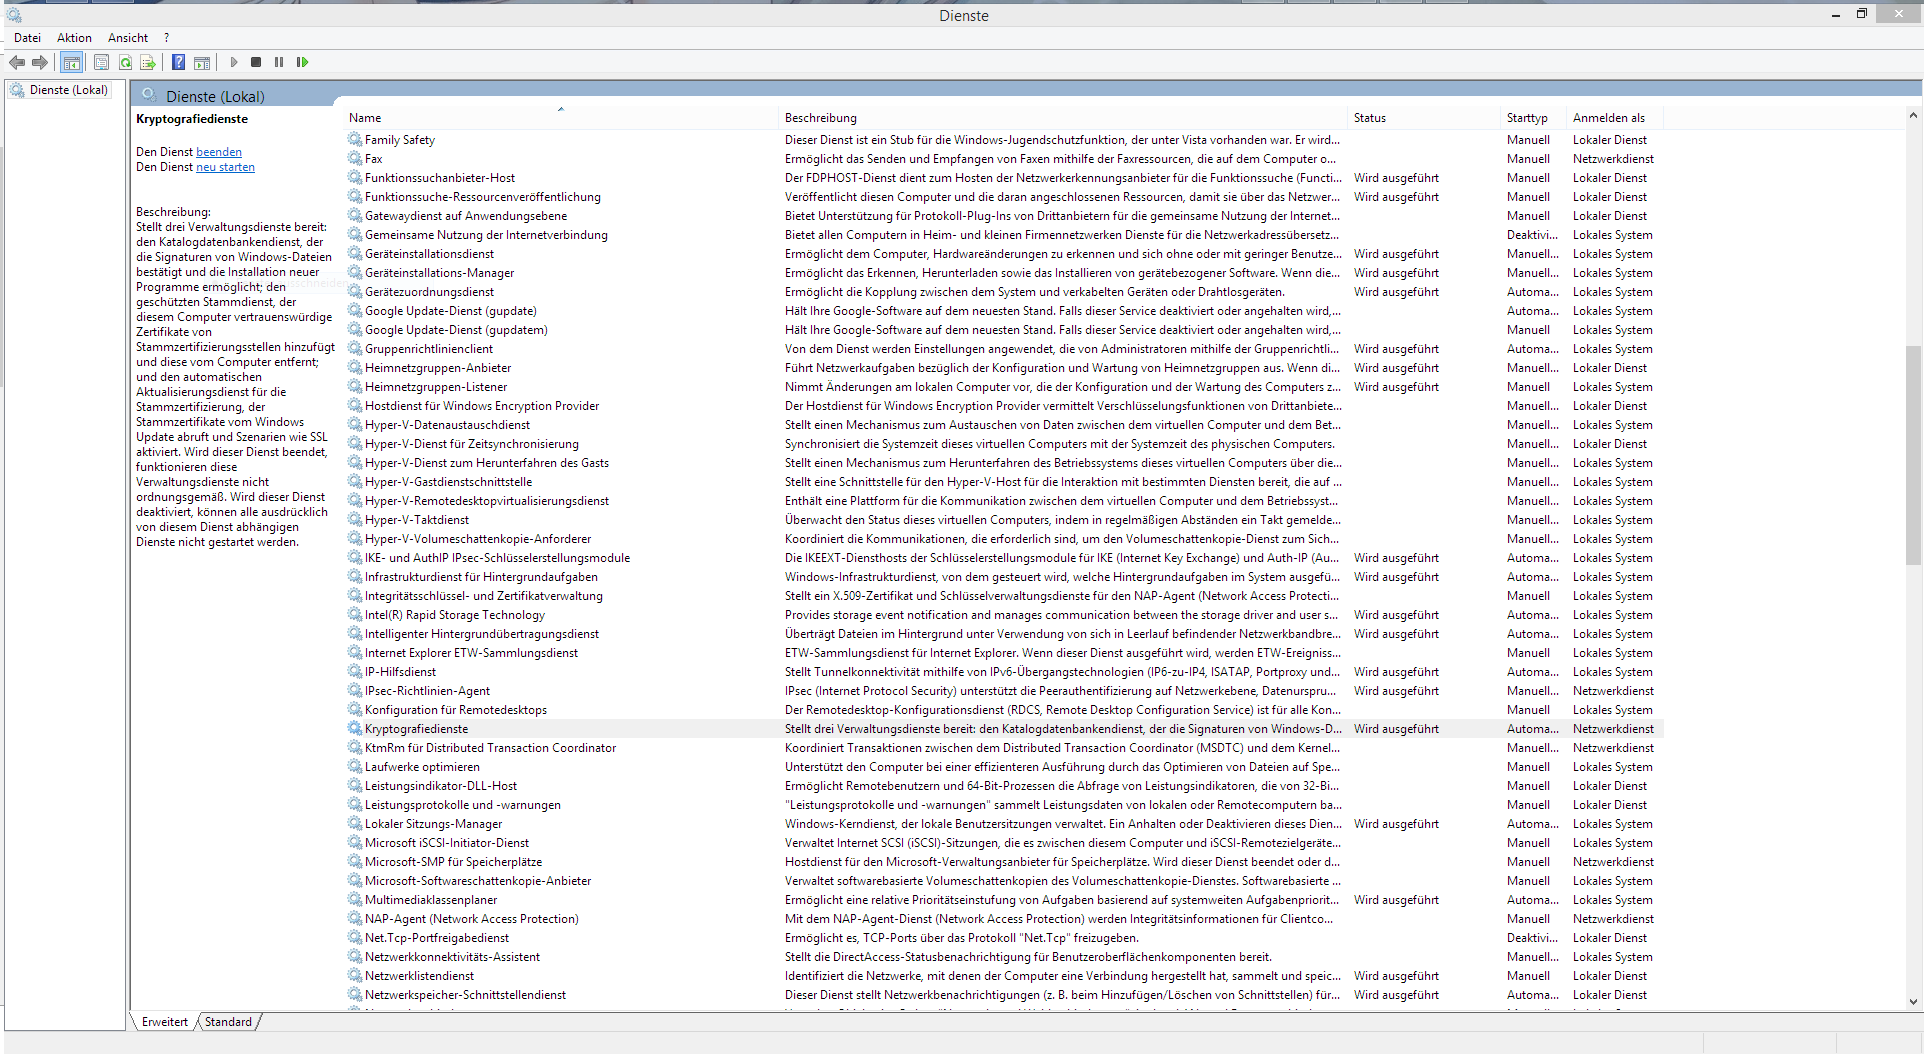The height and width of the screenshot is (1054, 1924).
Task: Select Konfiguration für Remotedesktops service
Action: tap(1004, 710)
